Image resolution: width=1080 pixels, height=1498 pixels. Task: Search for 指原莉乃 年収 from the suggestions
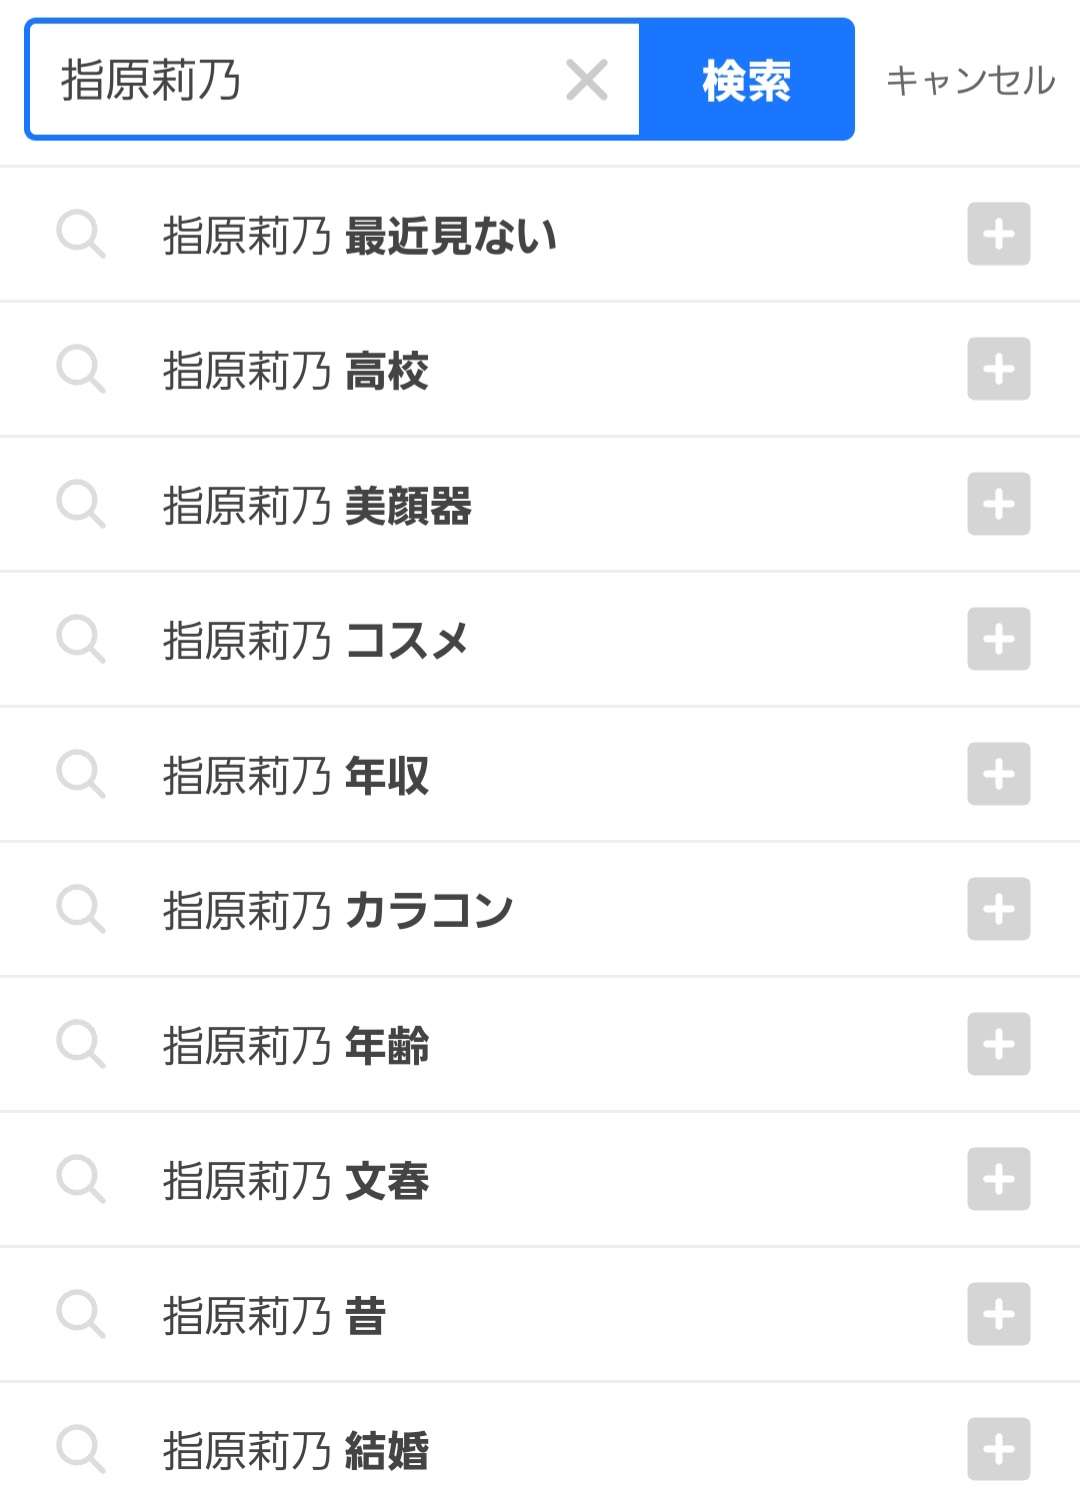click(296, 776)
